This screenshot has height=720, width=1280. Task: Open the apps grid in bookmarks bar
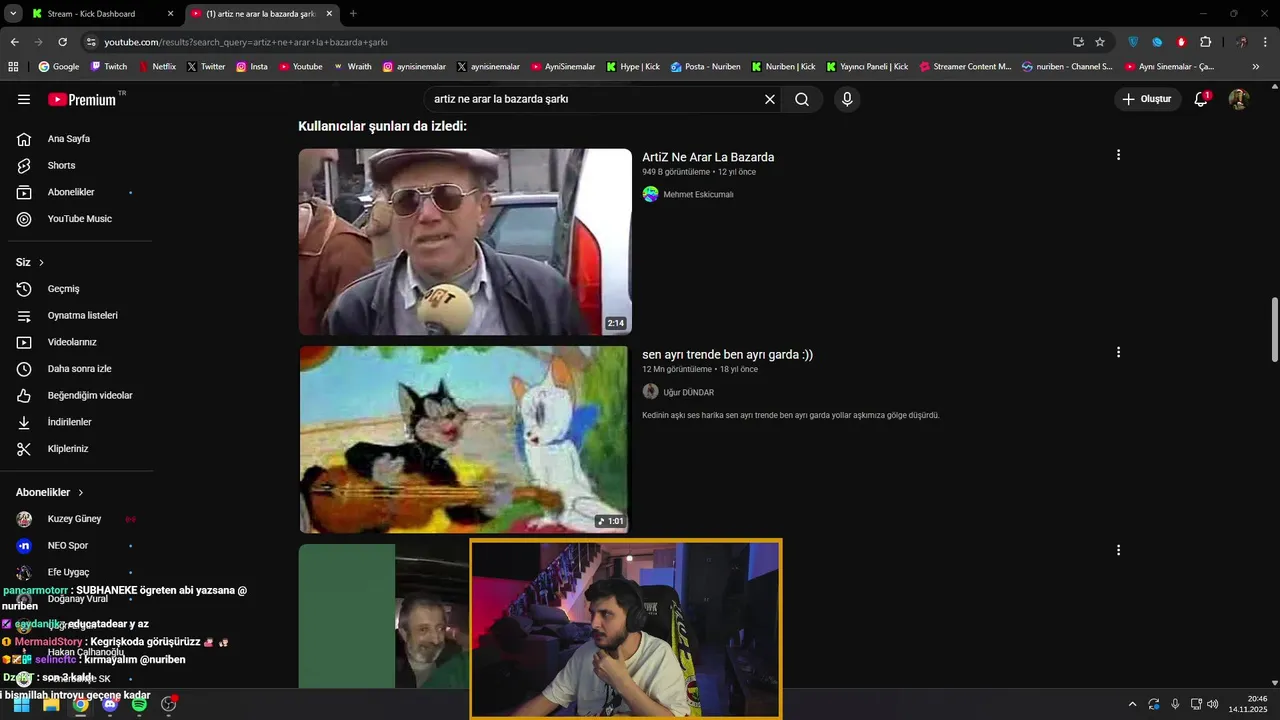[x=13, y=67]
